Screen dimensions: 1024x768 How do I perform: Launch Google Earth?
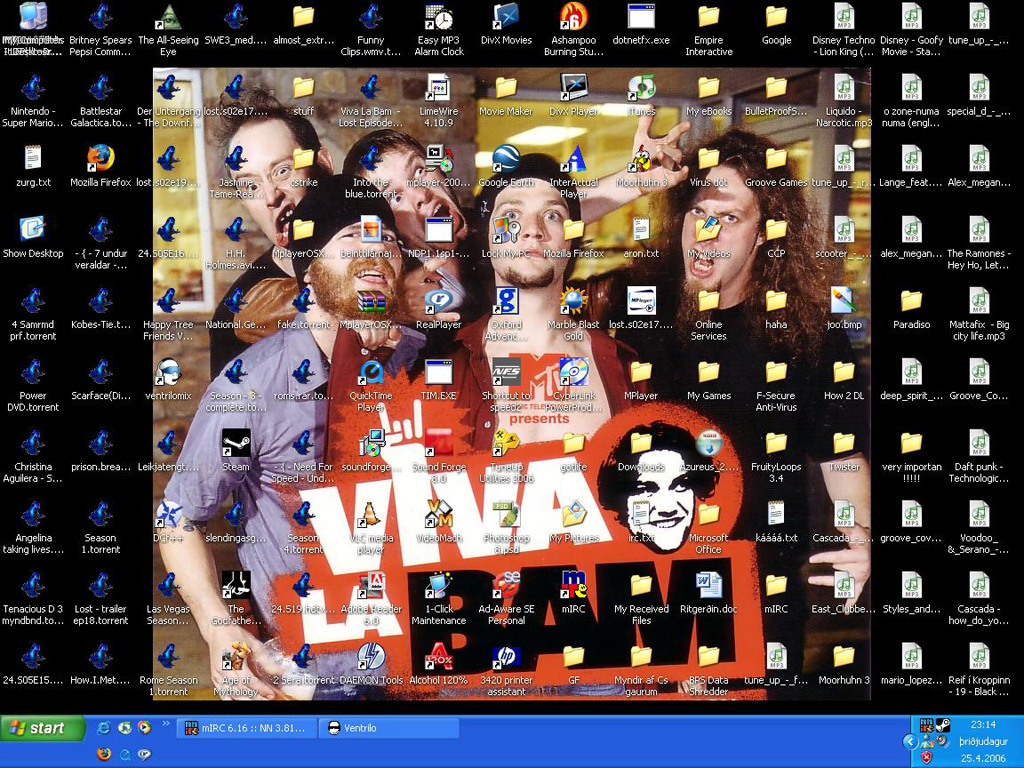(x=506, y=167)
